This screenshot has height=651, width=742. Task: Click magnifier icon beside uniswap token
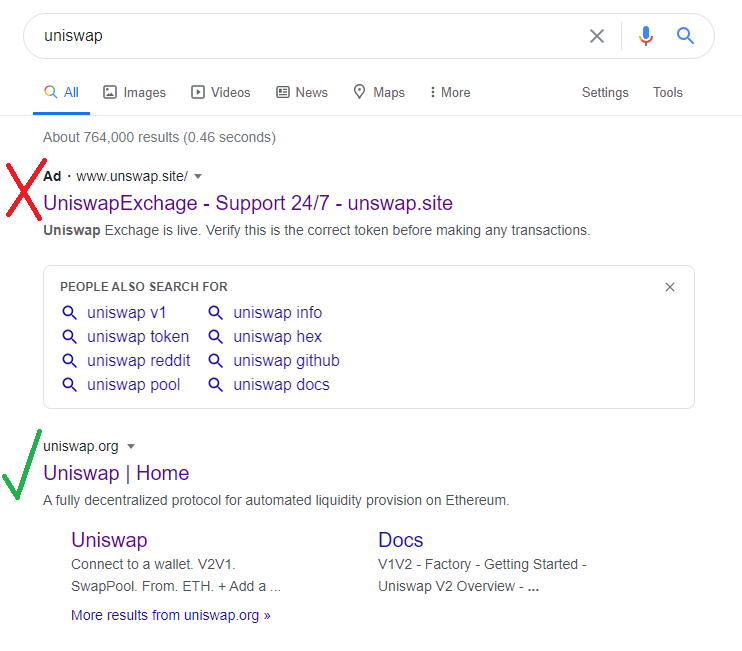(70, 337)
